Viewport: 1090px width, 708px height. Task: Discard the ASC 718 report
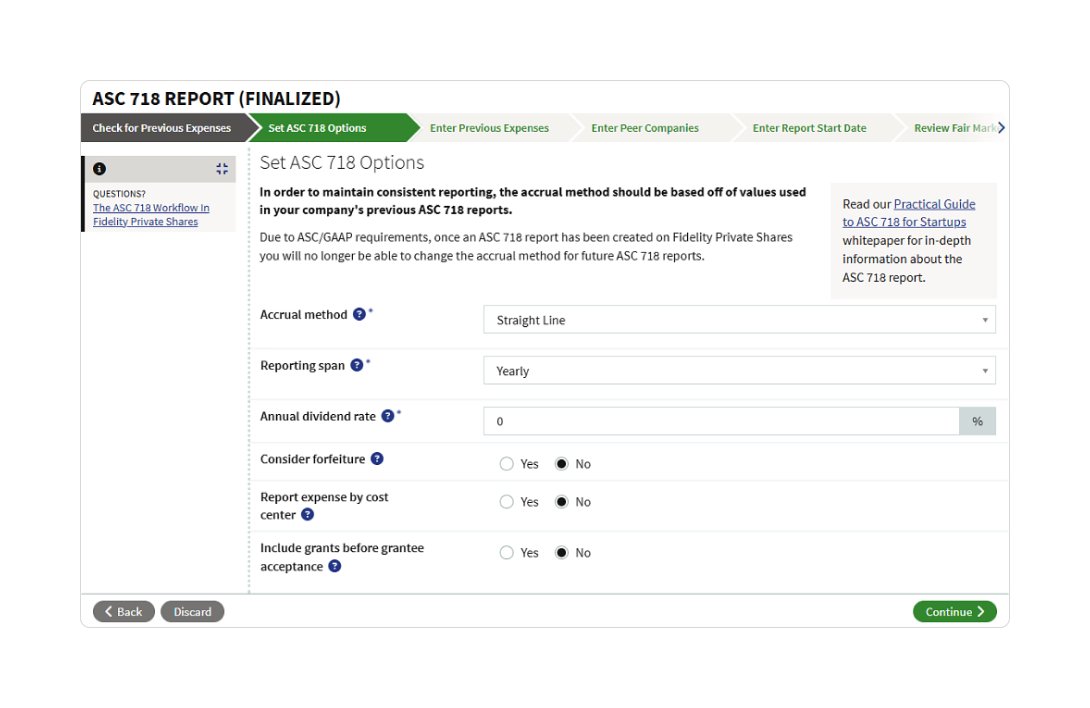(193, 612)
